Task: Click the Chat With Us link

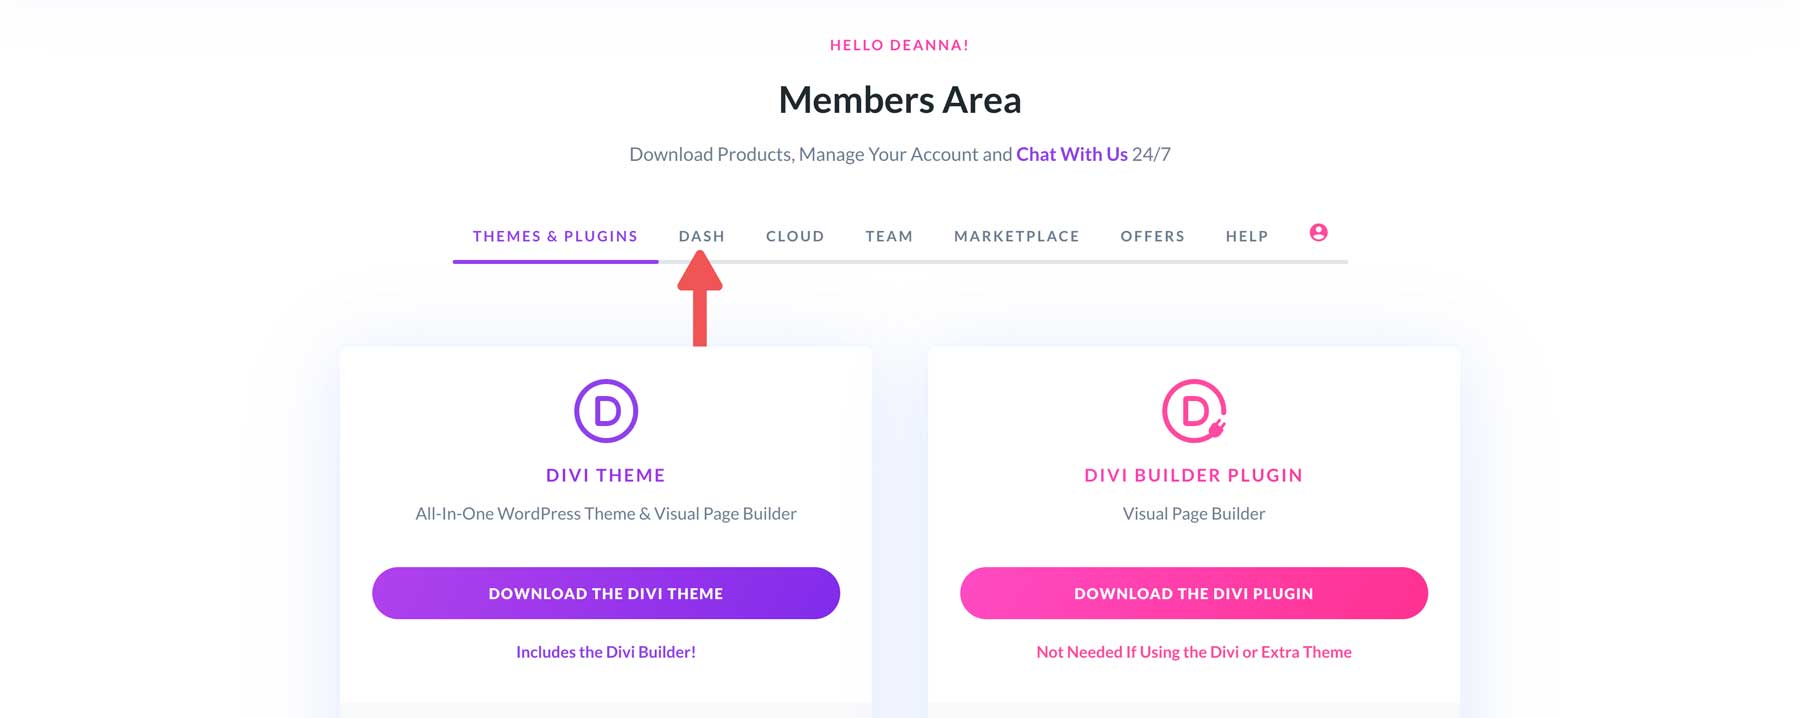Action: (1070, 154)
